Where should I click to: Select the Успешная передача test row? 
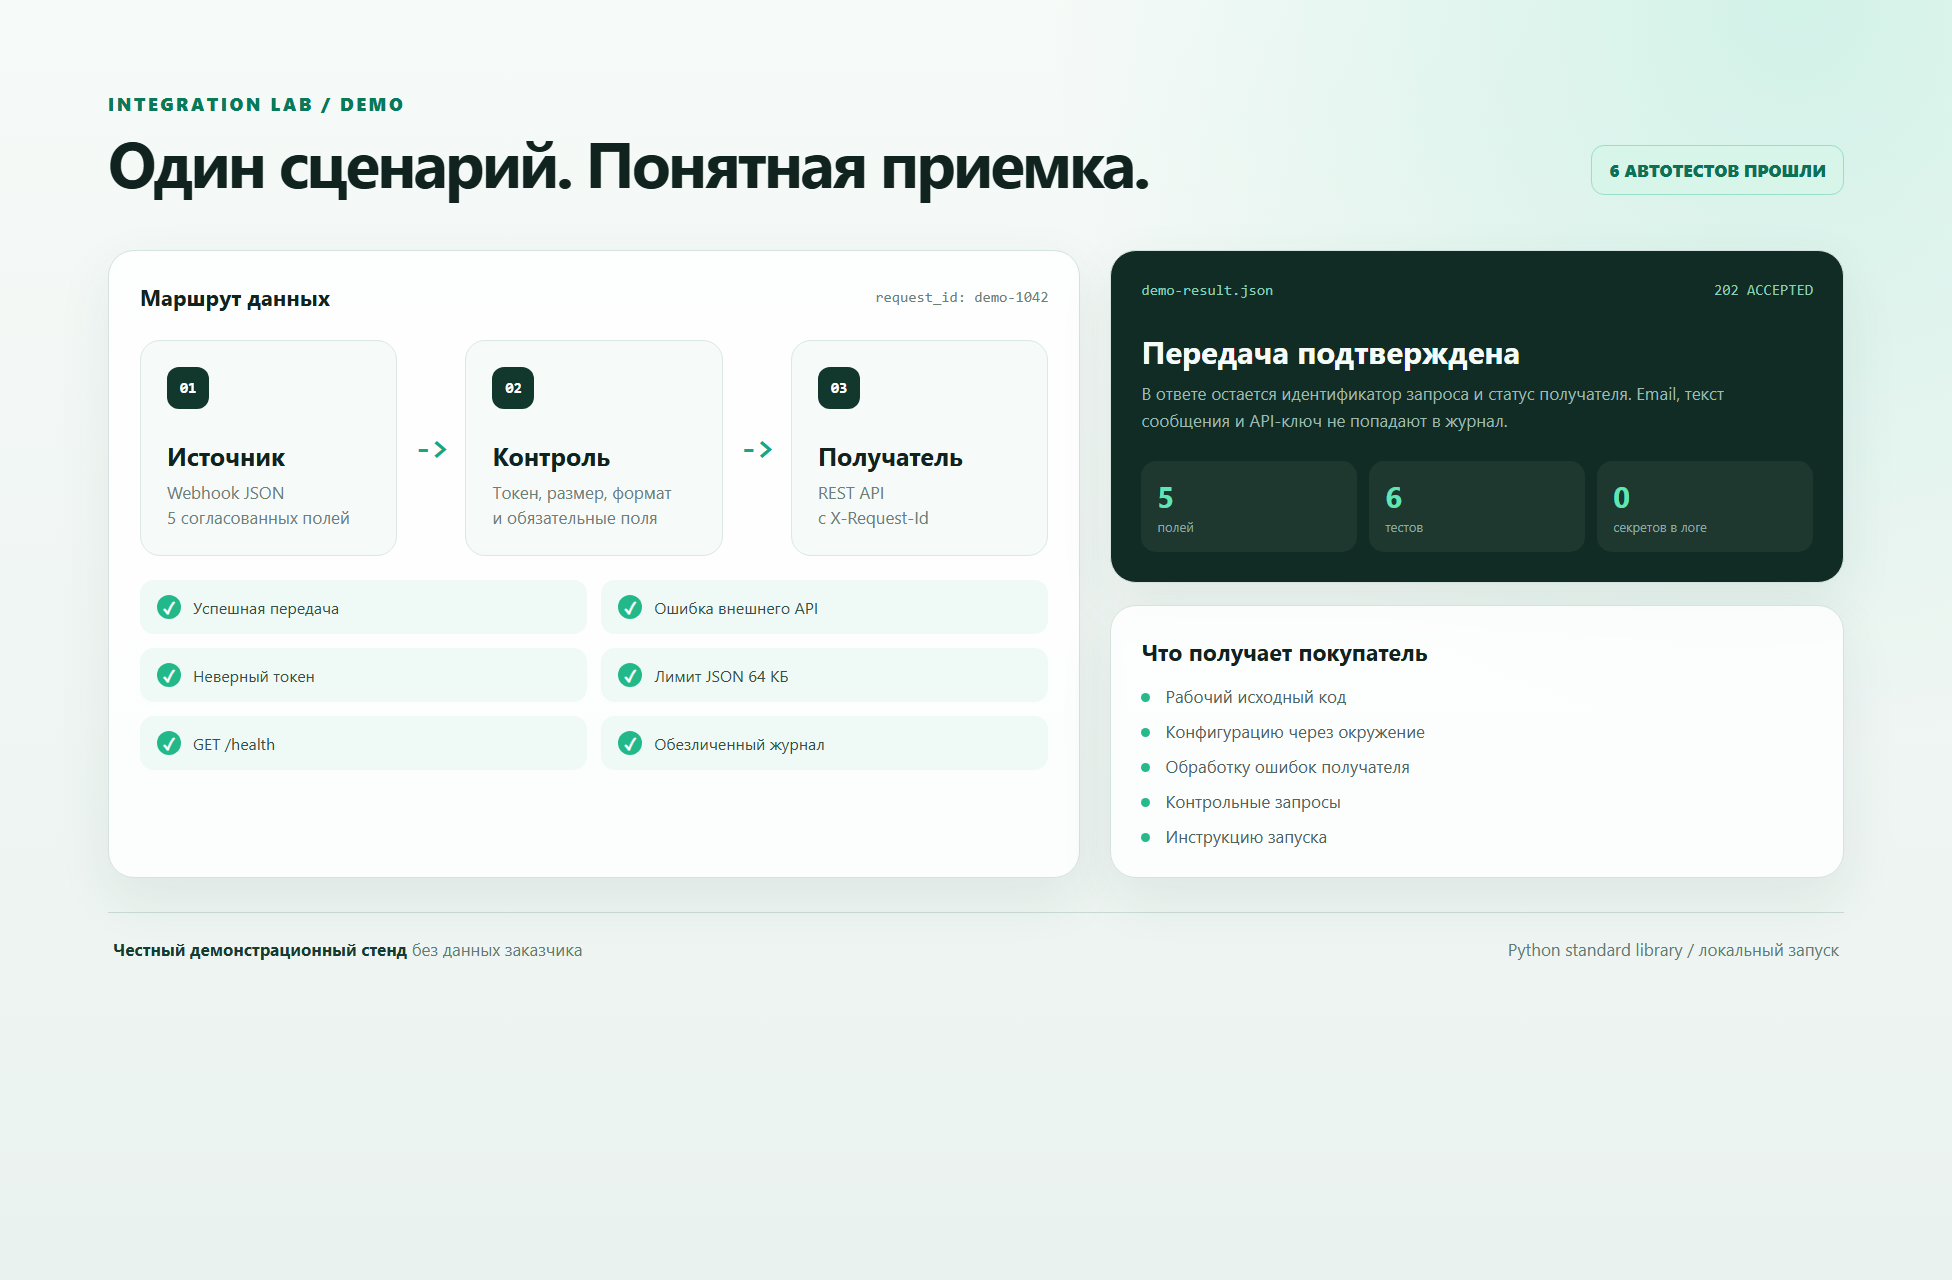pyautogui.click(x=363, y=607)
